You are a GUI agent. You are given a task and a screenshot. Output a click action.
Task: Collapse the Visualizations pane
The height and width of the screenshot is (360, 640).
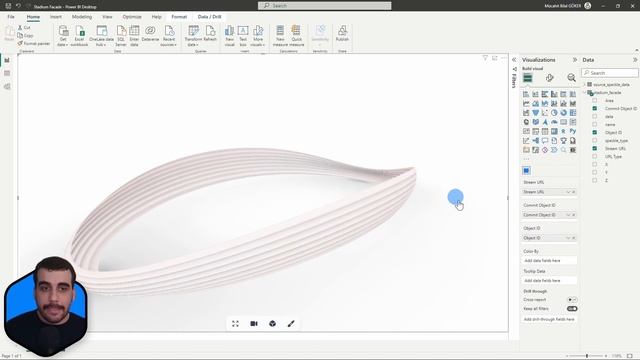point(575,60)
